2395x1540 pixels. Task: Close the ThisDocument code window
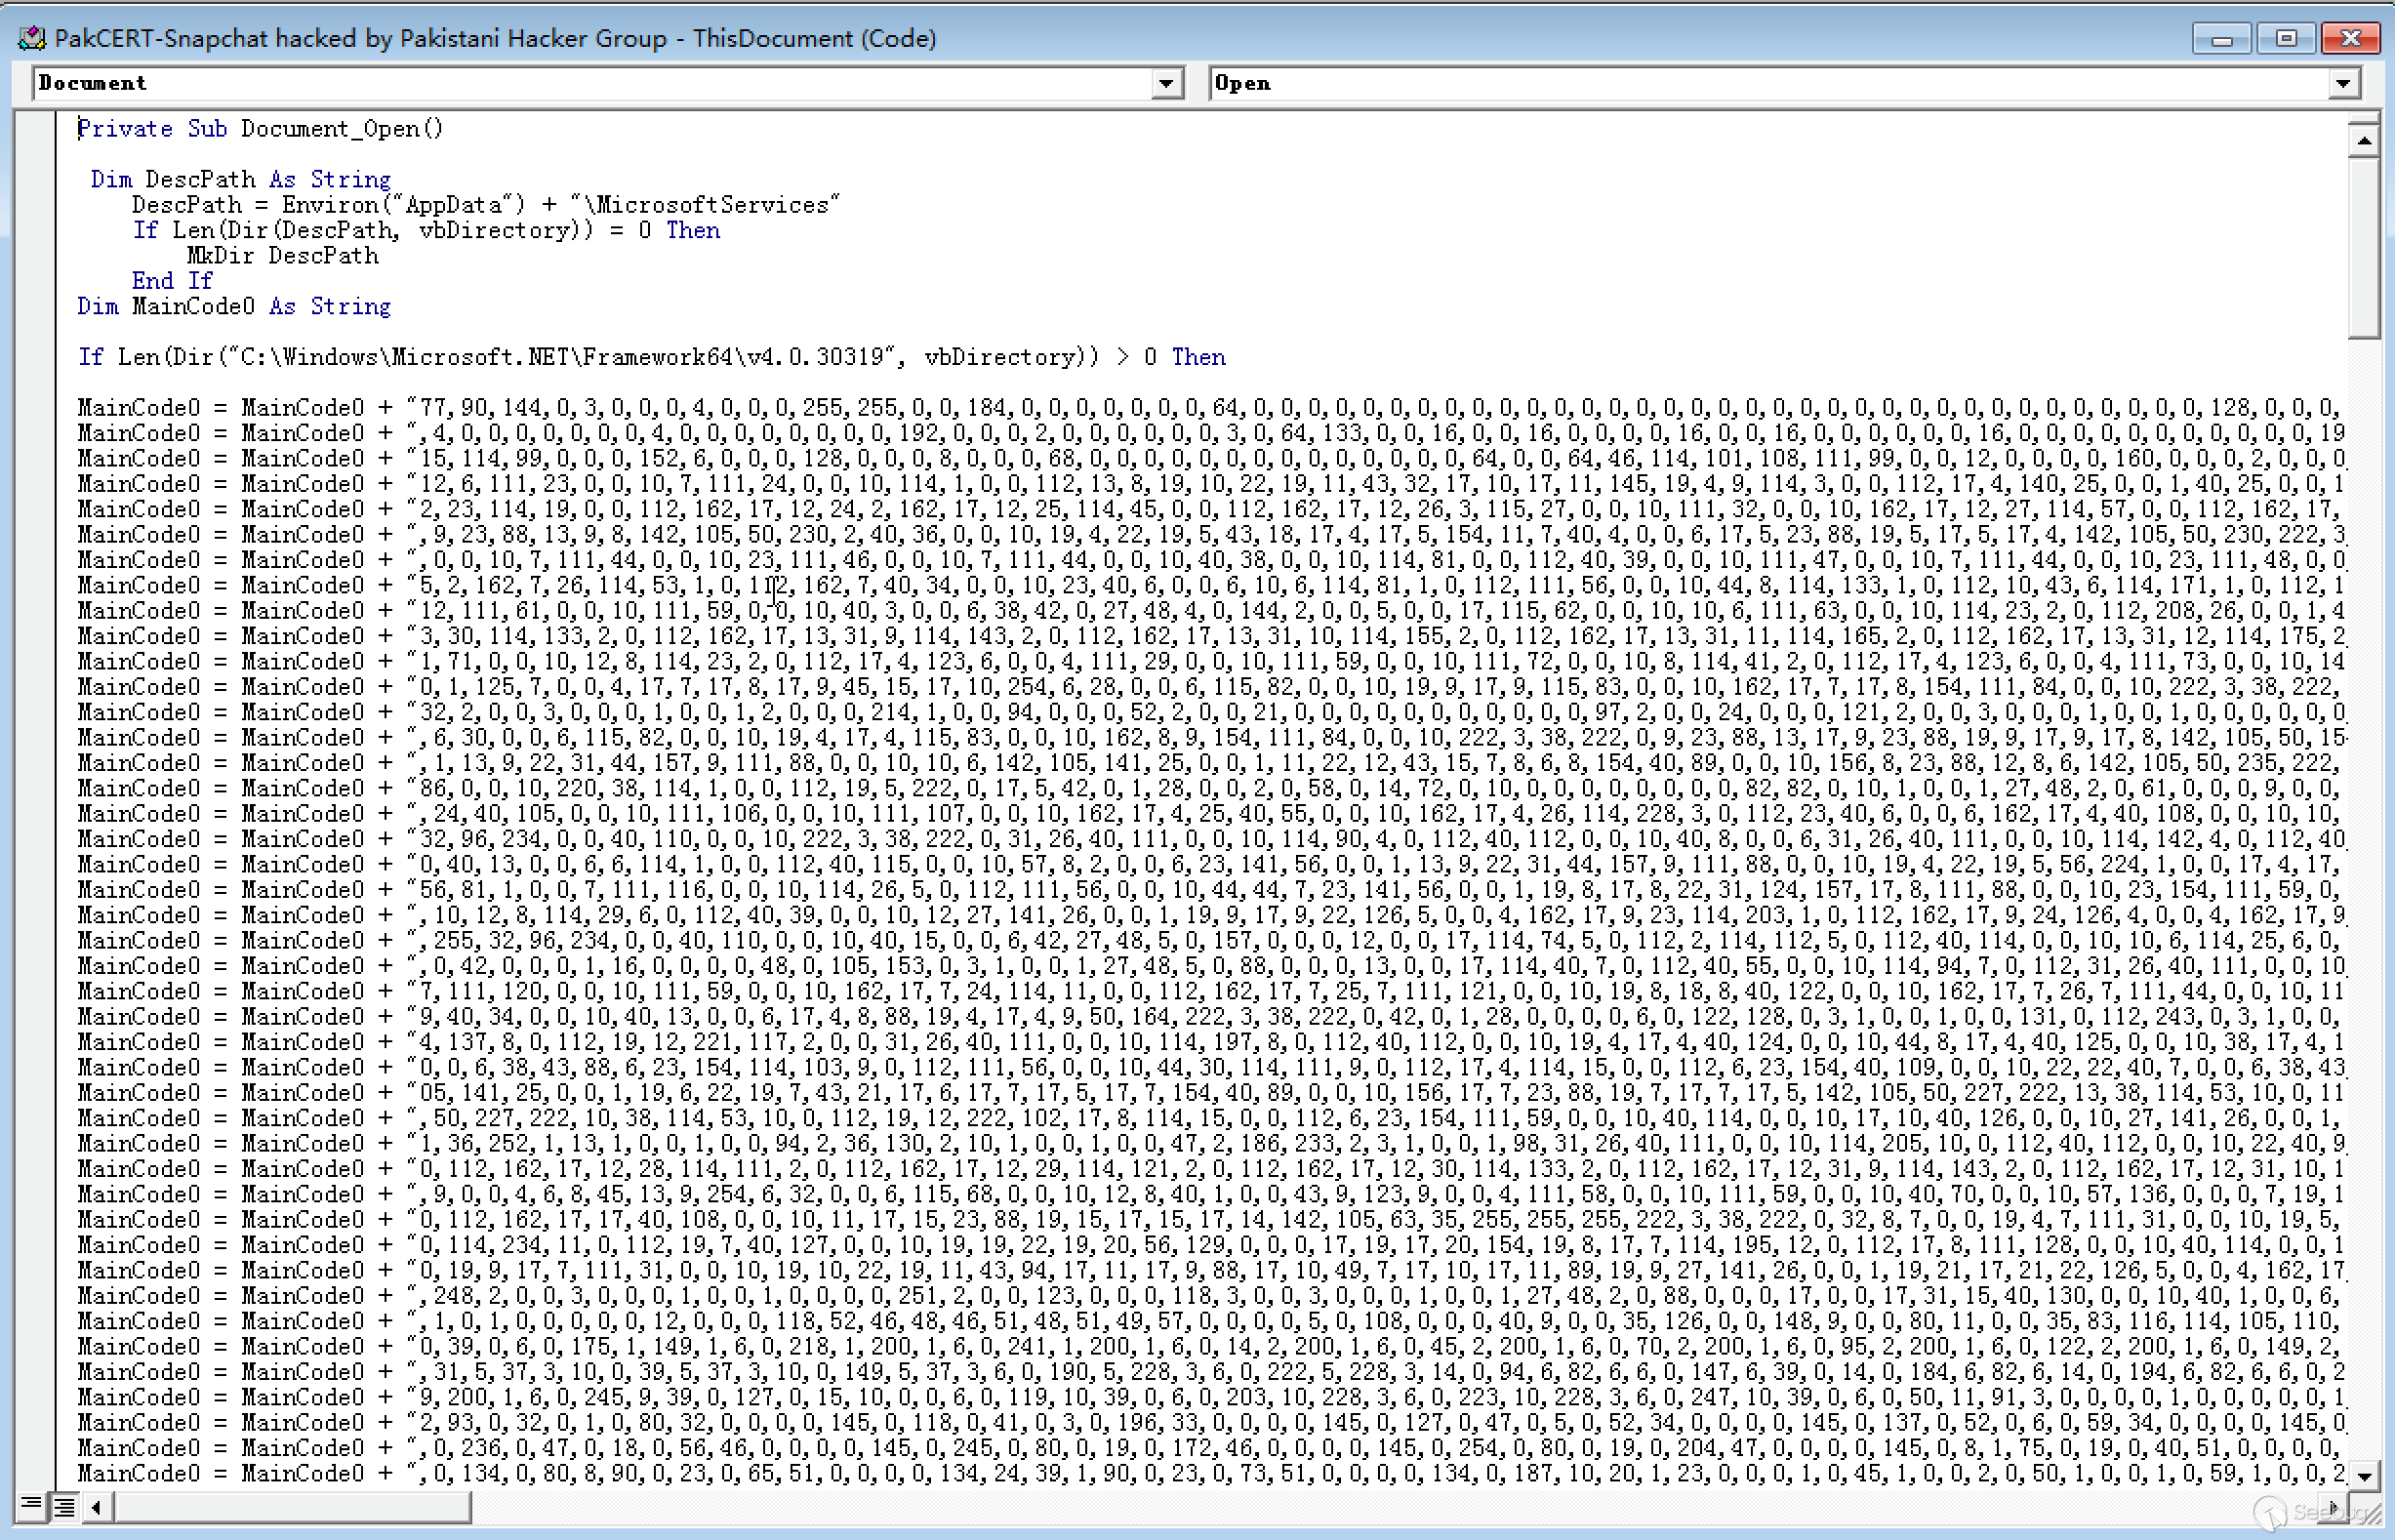click(2350, 39)
